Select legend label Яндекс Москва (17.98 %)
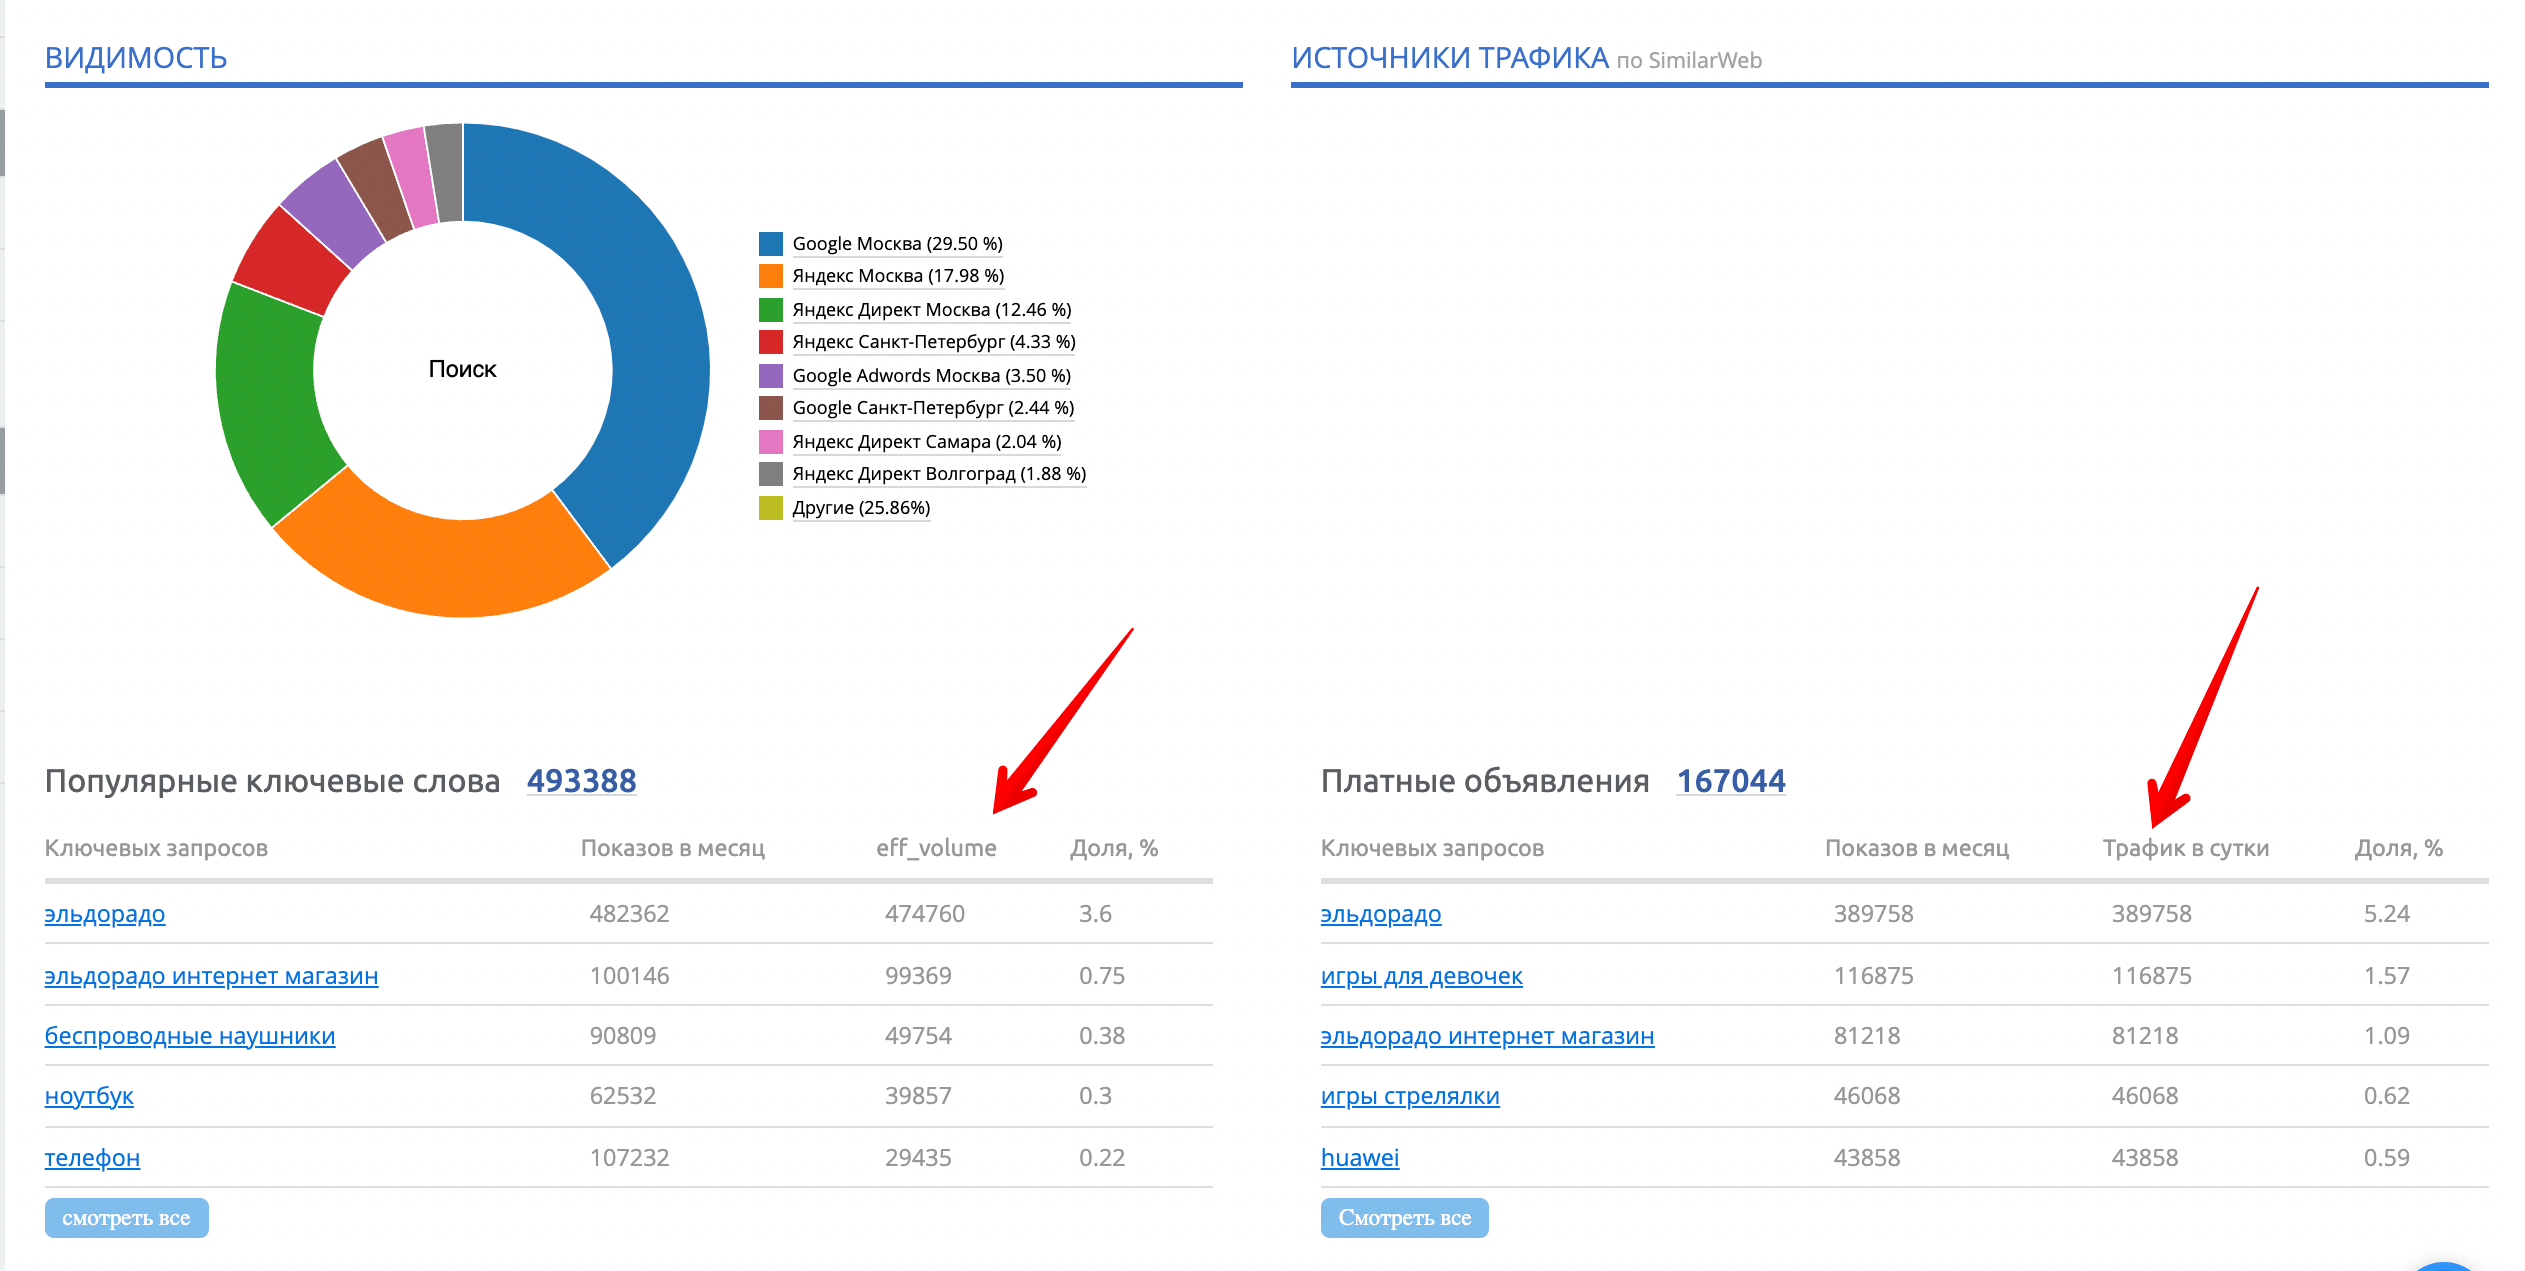Image resolution: width=2525 pixels, height=1271 pixels. point(898,275)
